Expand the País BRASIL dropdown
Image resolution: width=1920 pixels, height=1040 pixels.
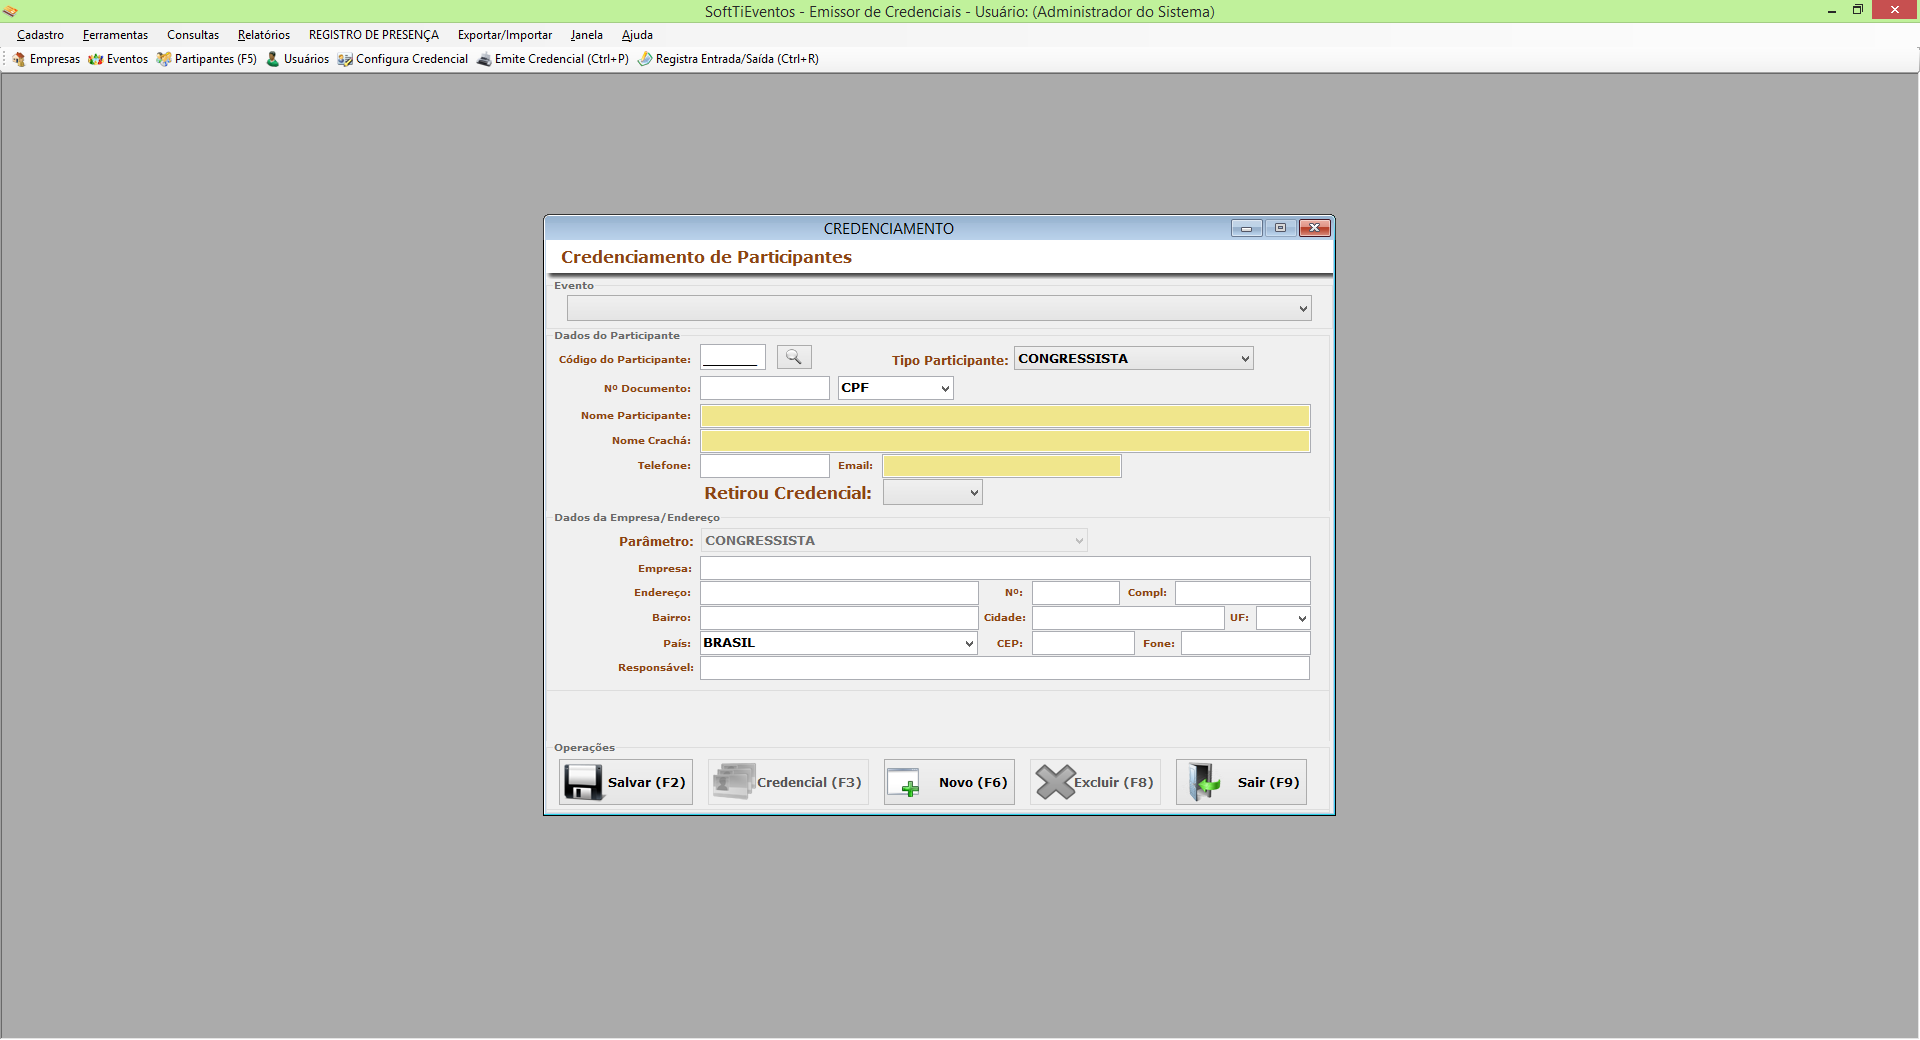pyautogui.click(x=969, y=643)
